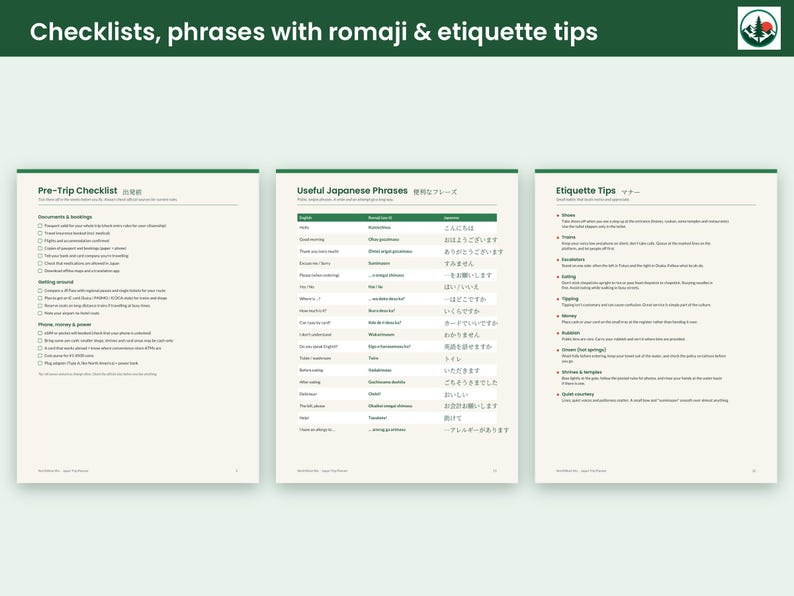Click the Shoes tip title
Screen dimensions: 794x596
[x=568, y=215]
